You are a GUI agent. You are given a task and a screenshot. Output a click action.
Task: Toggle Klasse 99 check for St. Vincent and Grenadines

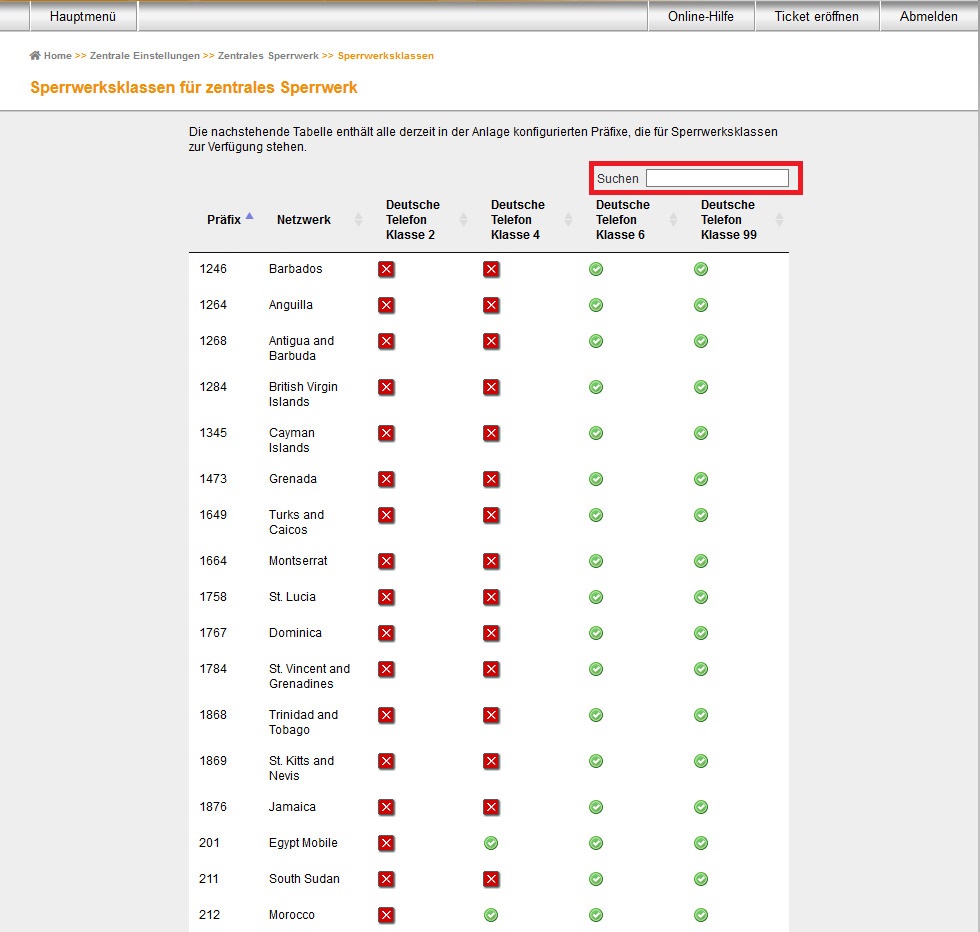[701, 669]
